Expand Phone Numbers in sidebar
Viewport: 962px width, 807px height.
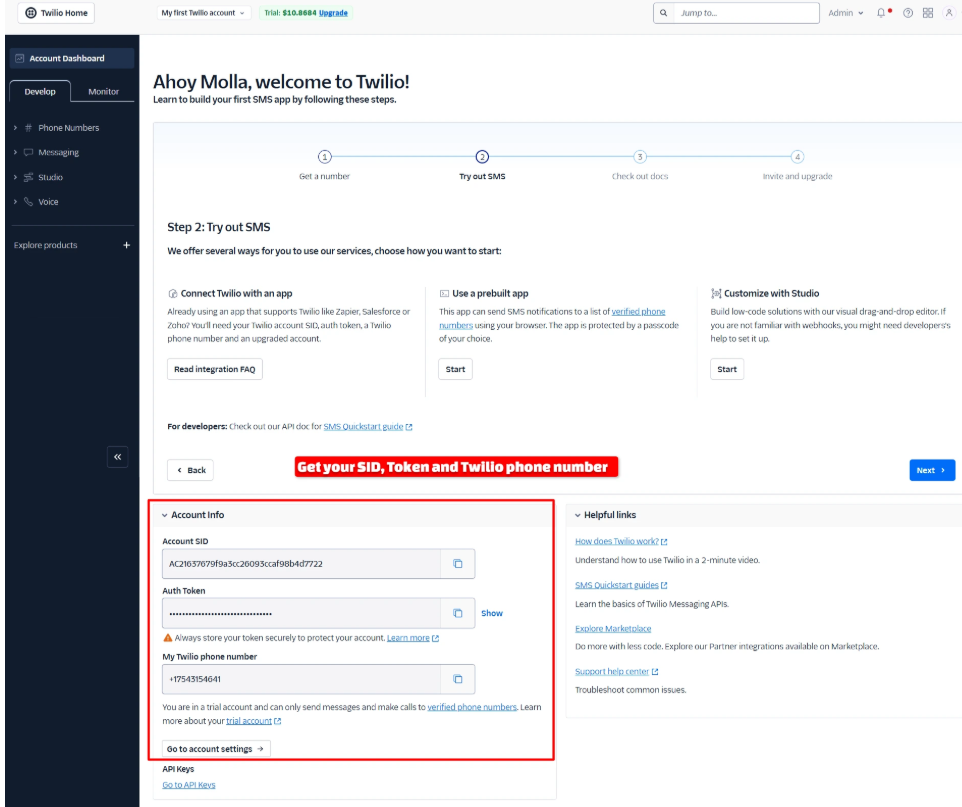(x=15, y=128)
